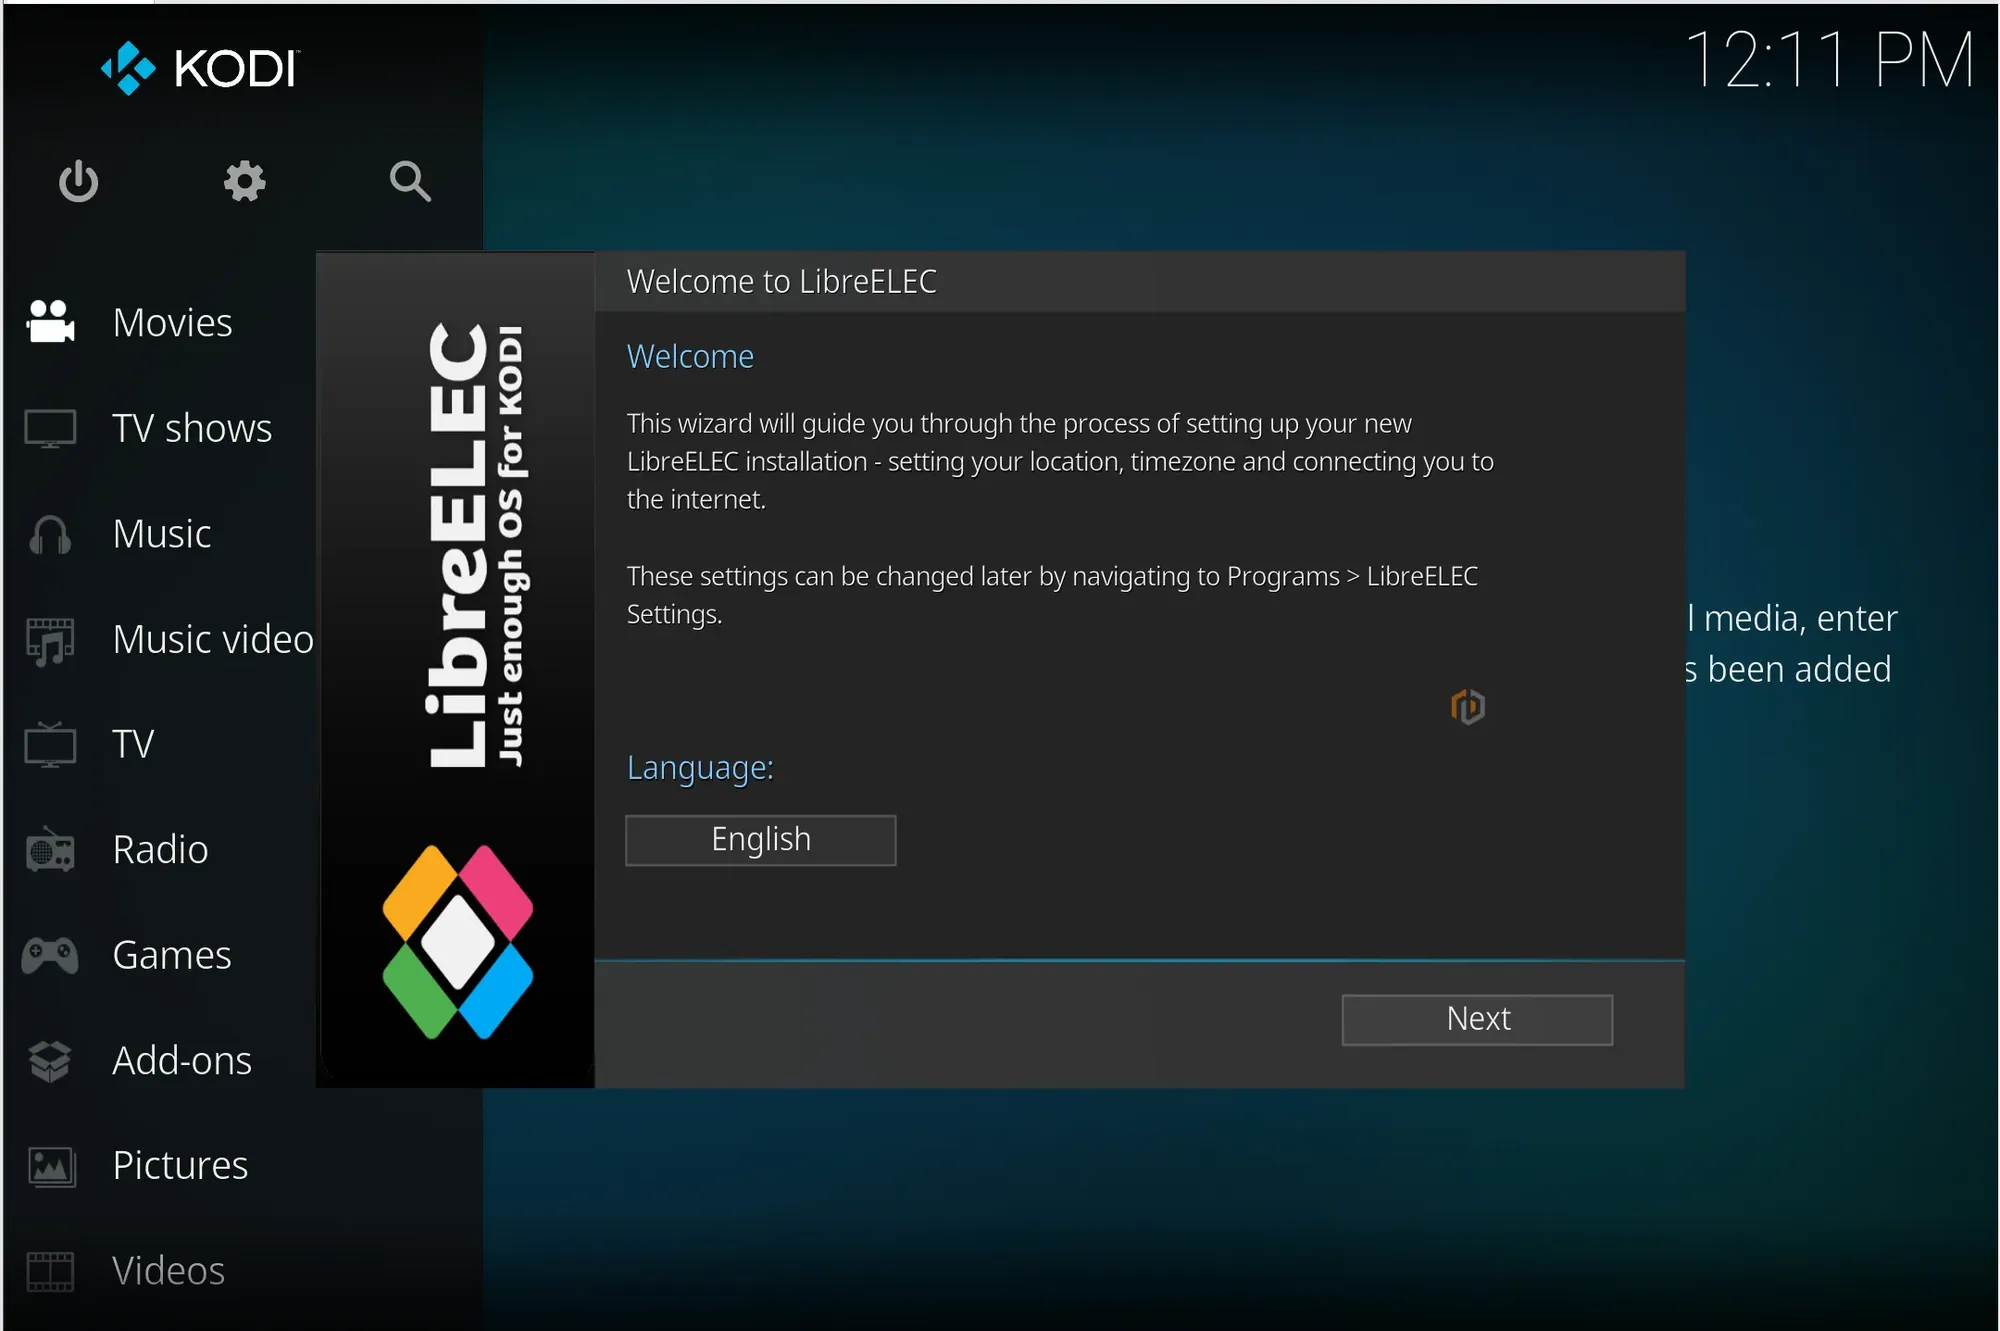Screen dimensions: 2000x1331
Task: Click the 'Welcome to LibreELEC' dialog title
Action: tap(782, 282)
